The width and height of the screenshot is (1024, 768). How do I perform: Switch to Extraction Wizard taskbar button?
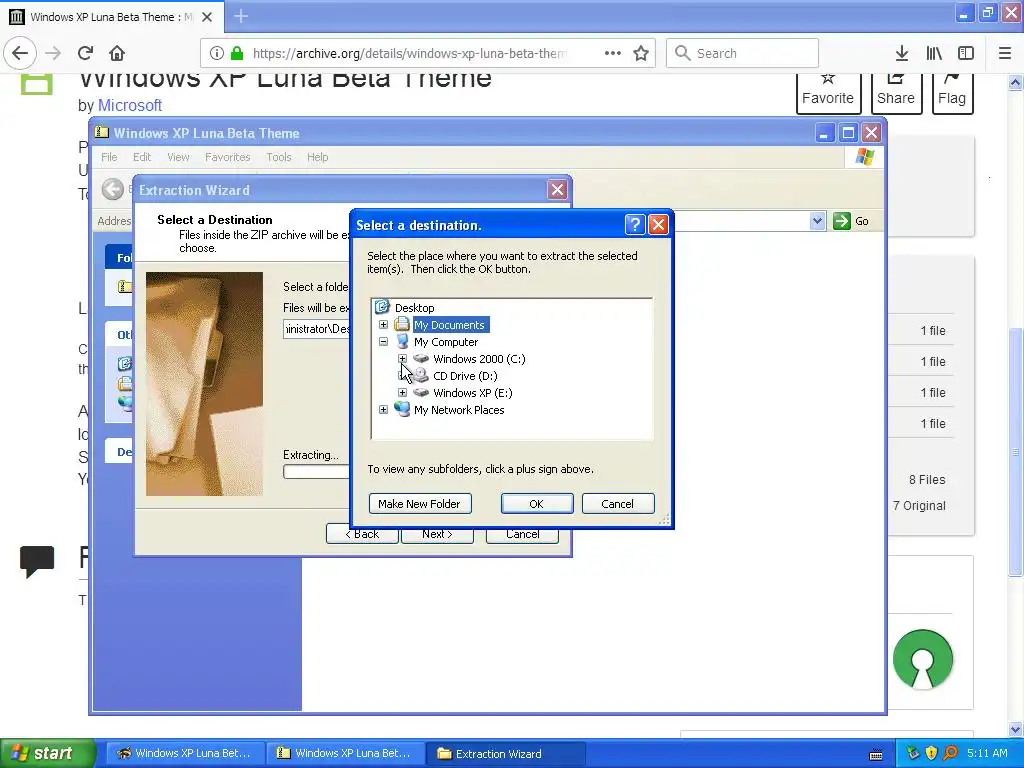(505, 753)
